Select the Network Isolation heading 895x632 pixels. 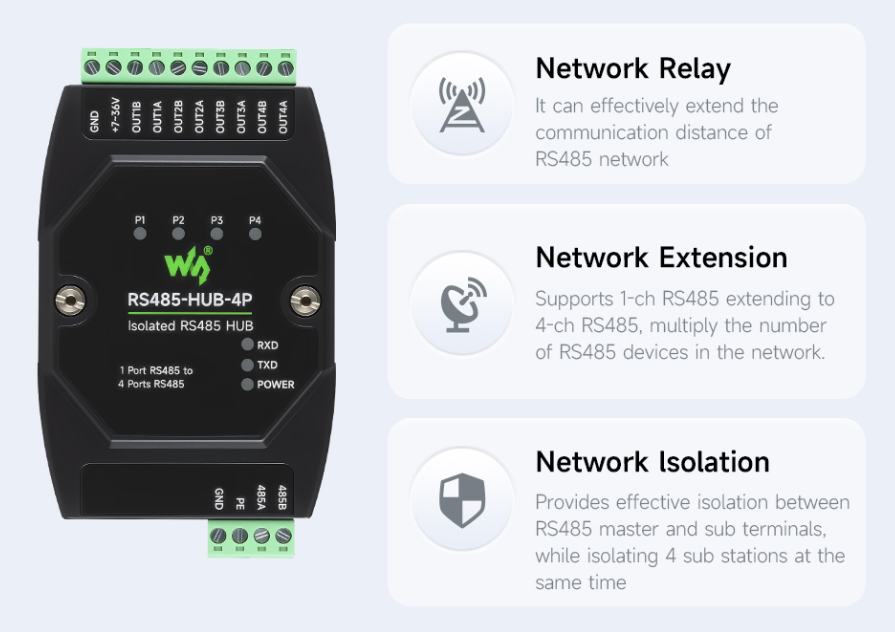click(652, 462)
